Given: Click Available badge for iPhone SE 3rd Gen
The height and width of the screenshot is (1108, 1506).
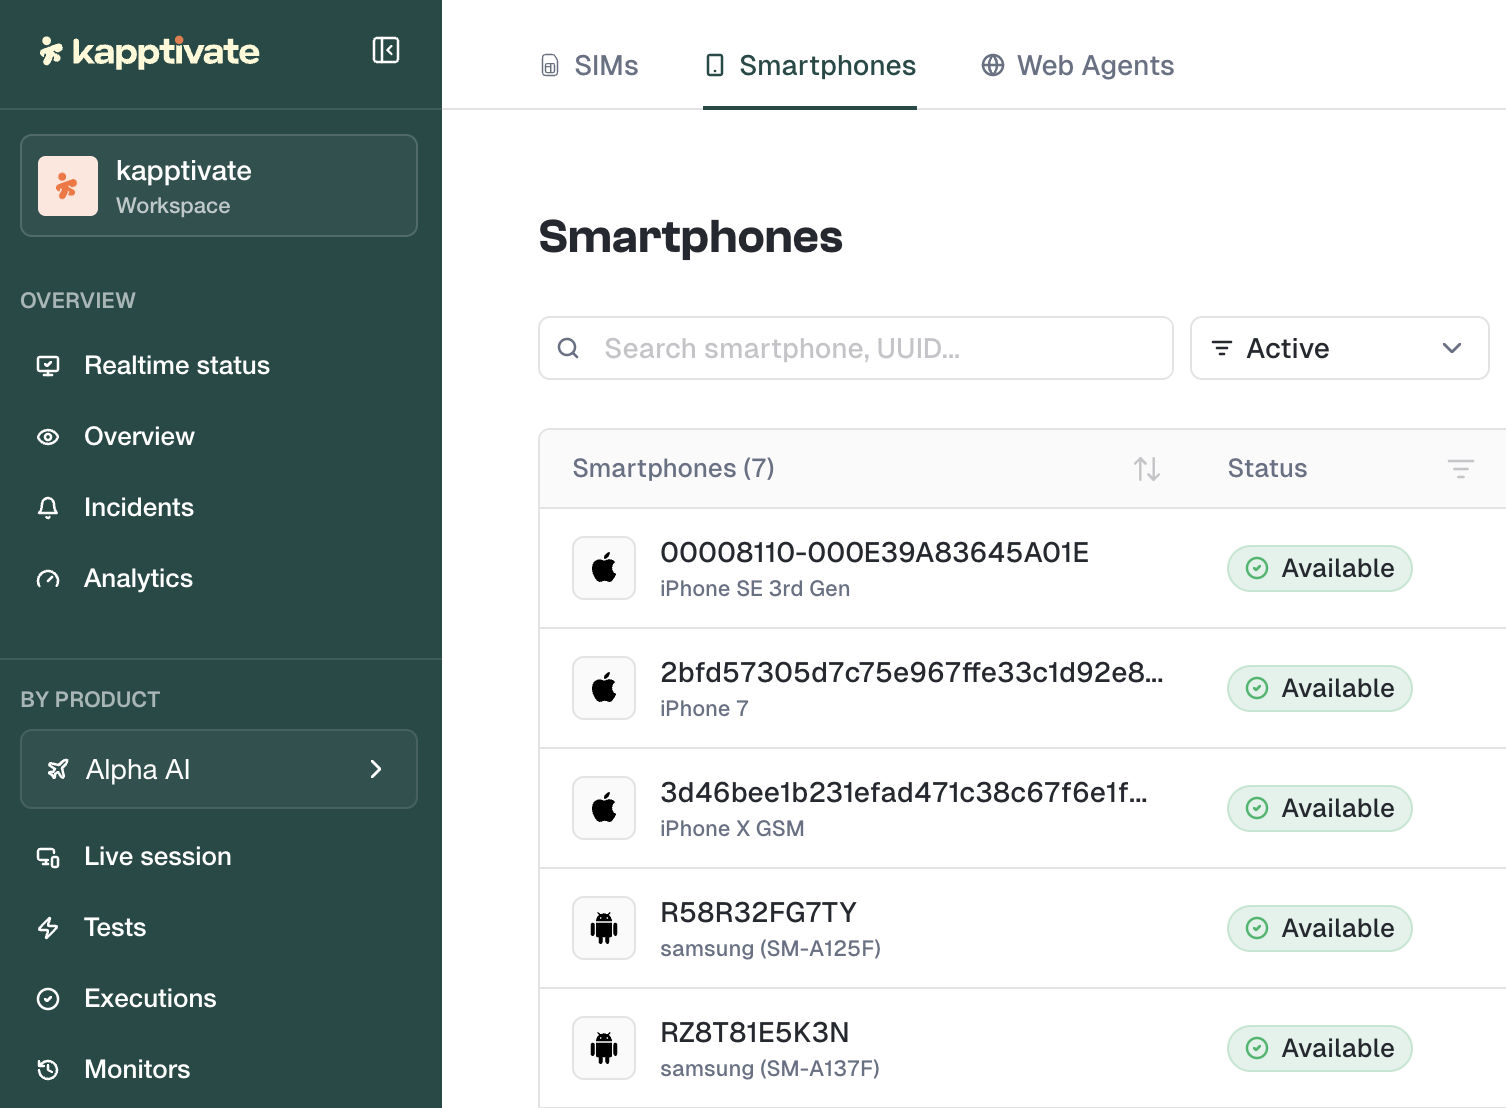Looking at the screenshot, I should (1320, 568).
